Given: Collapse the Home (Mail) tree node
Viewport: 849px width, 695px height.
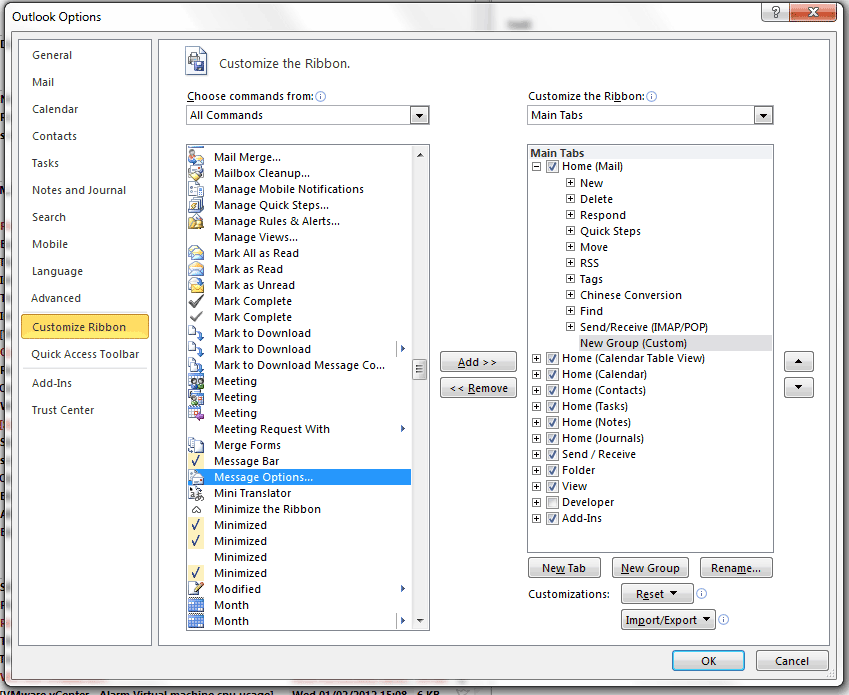Looking at the screenshot, I should pyautogui.click(x=537, y=167).
